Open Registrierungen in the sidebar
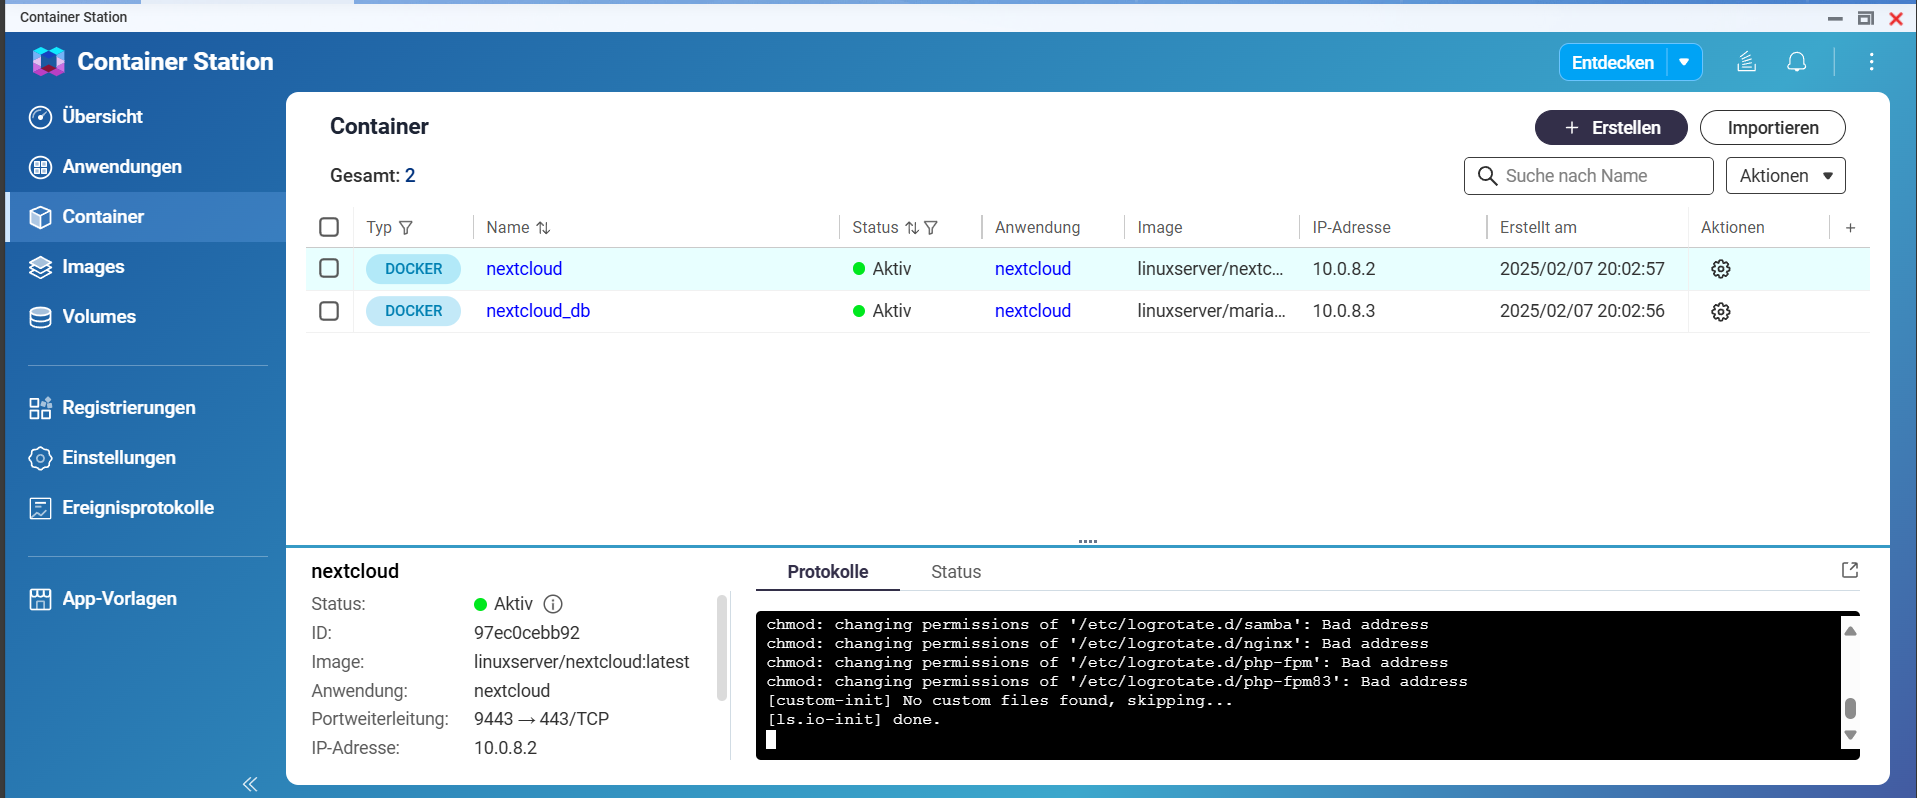Screen dimensions: 1917x798 (112, 408)
